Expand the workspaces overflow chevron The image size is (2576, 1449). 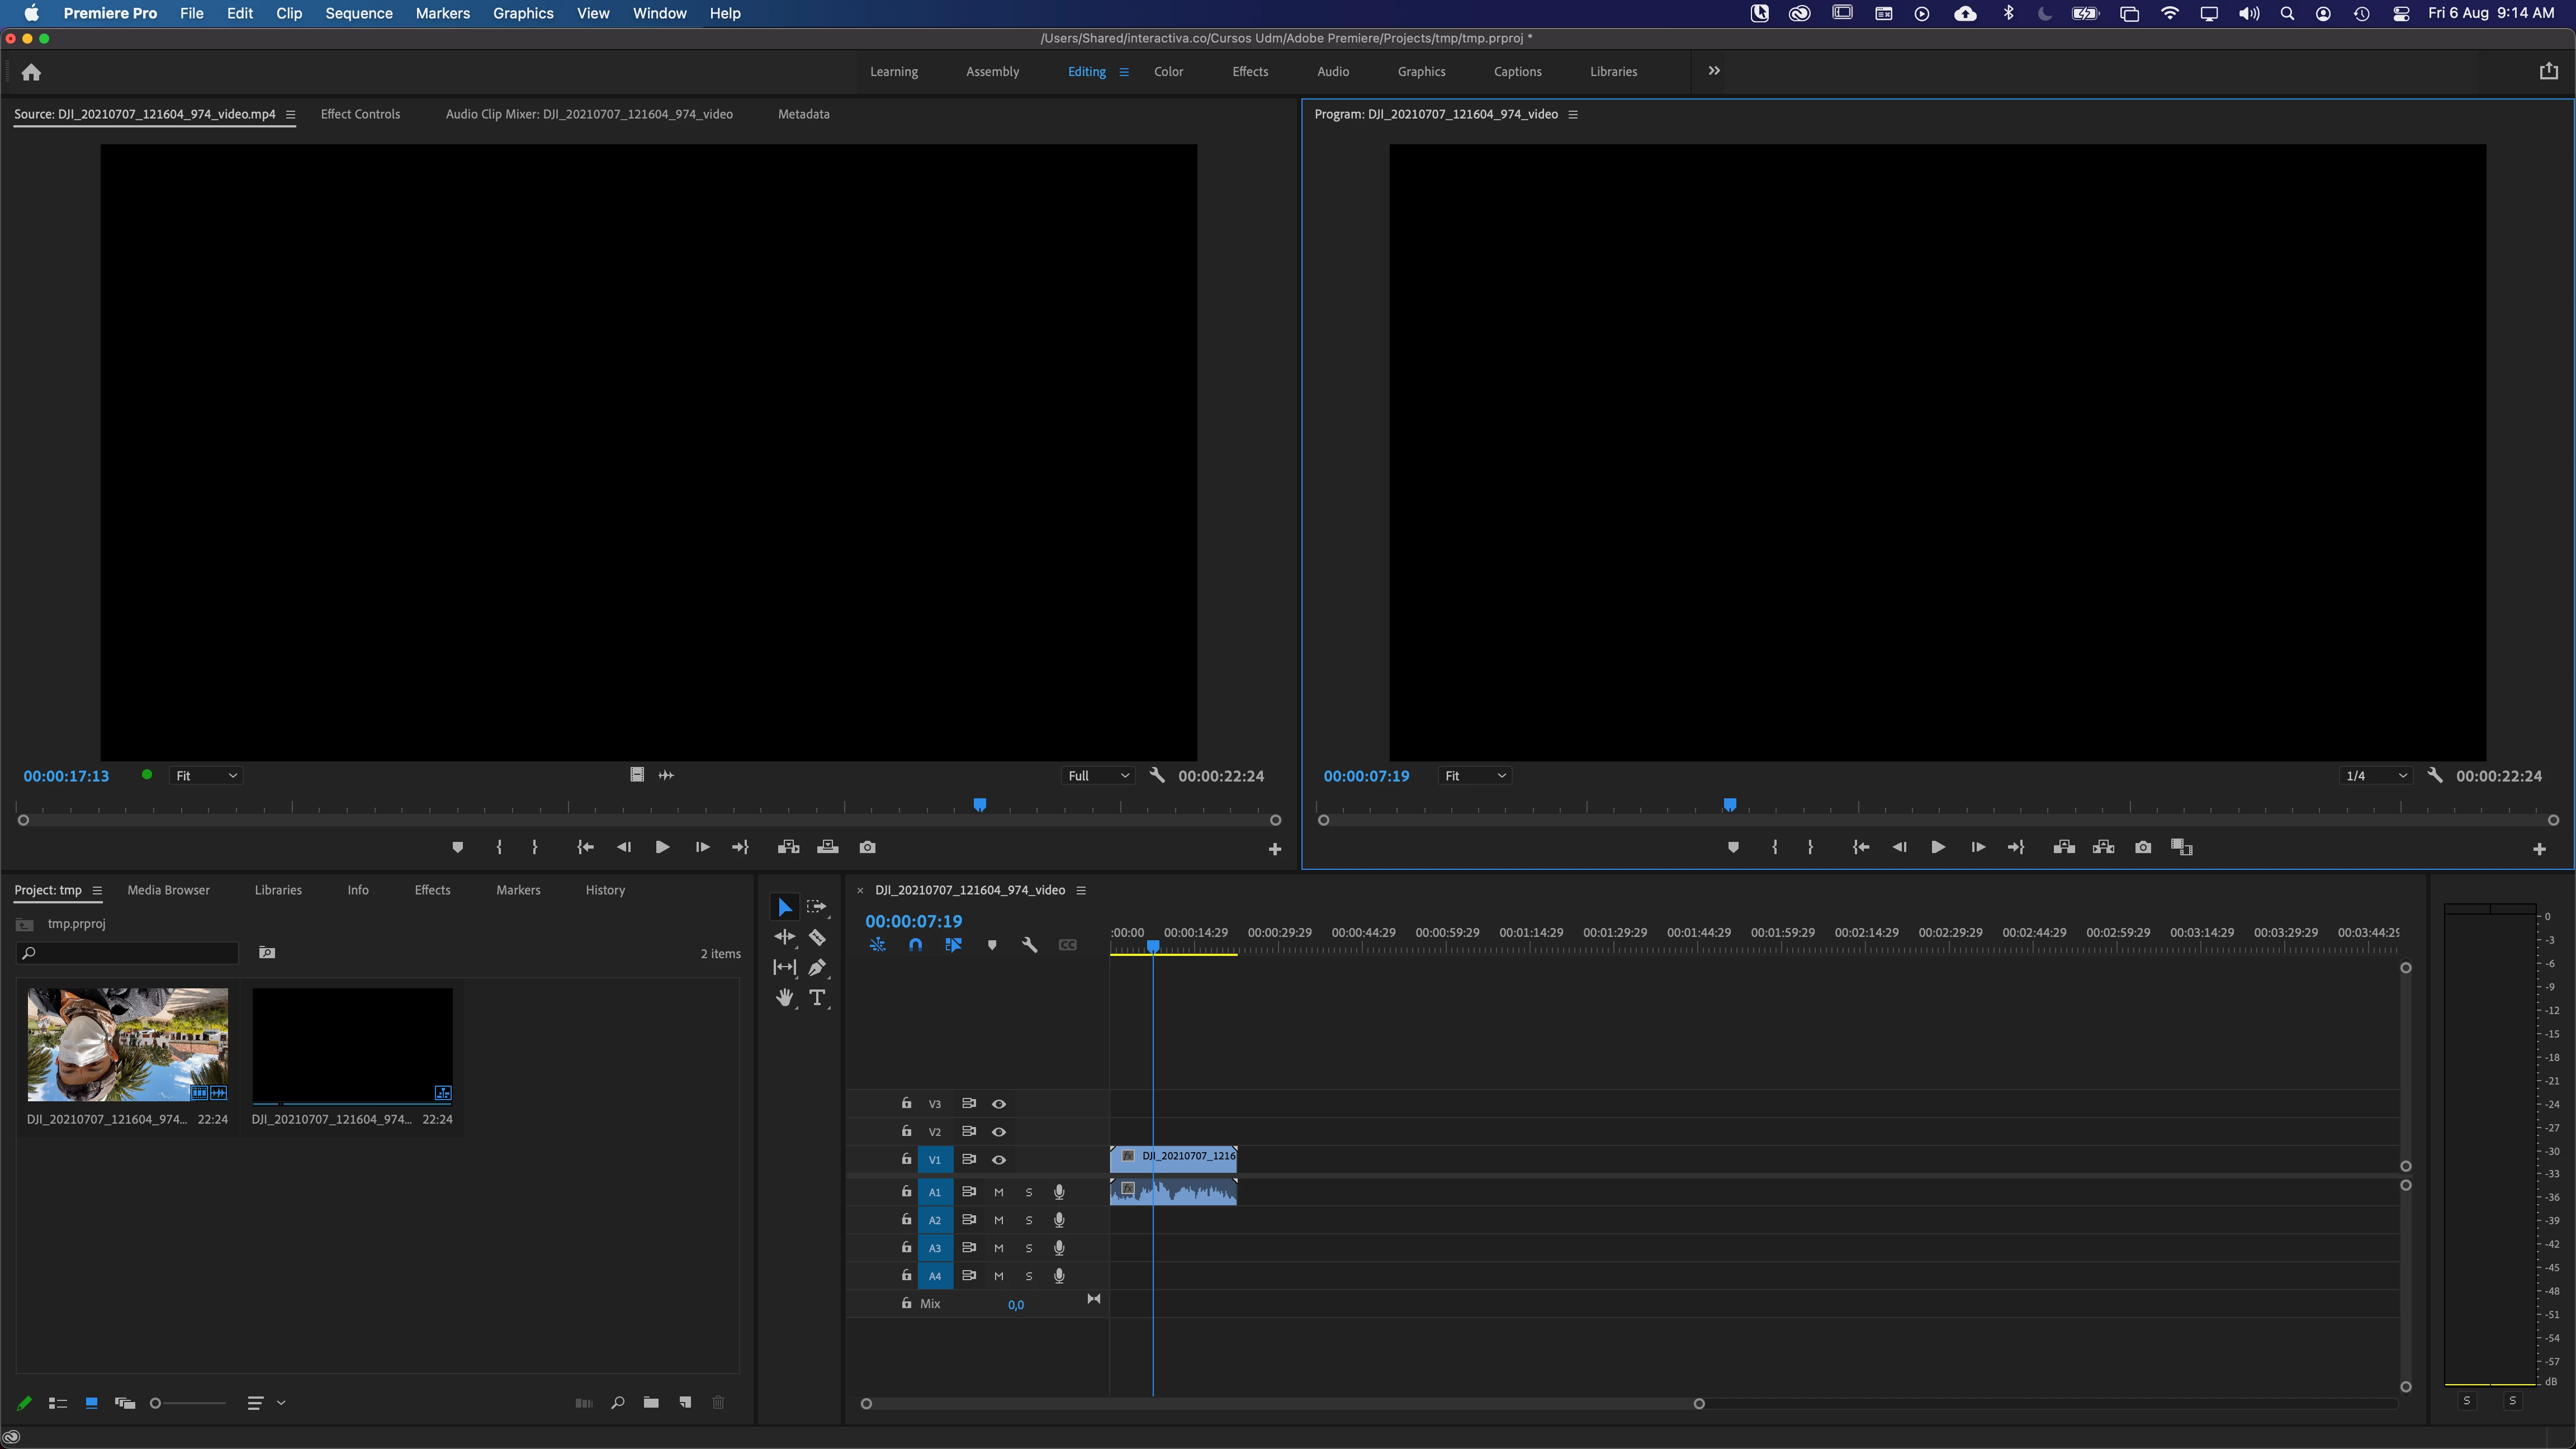[1714, 71]
